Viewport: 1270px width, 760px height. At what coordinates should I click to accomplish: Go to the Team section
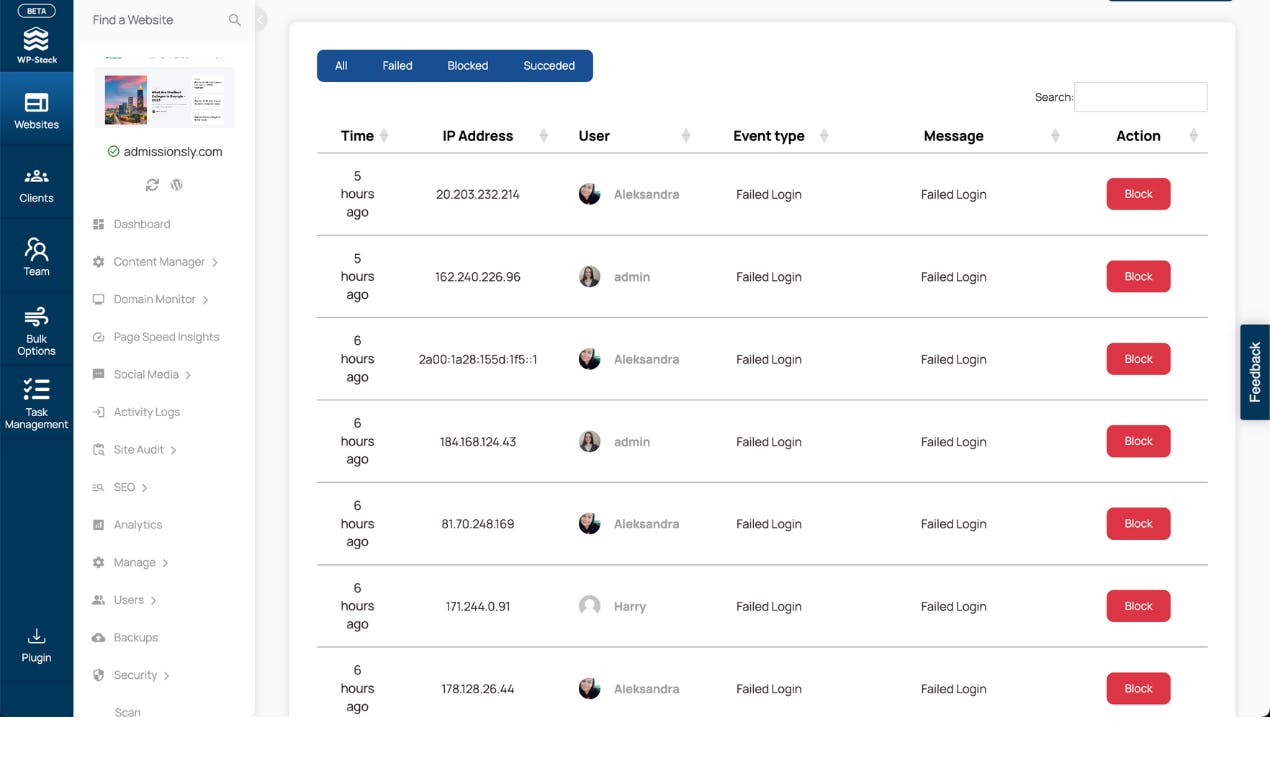point(36,256)
